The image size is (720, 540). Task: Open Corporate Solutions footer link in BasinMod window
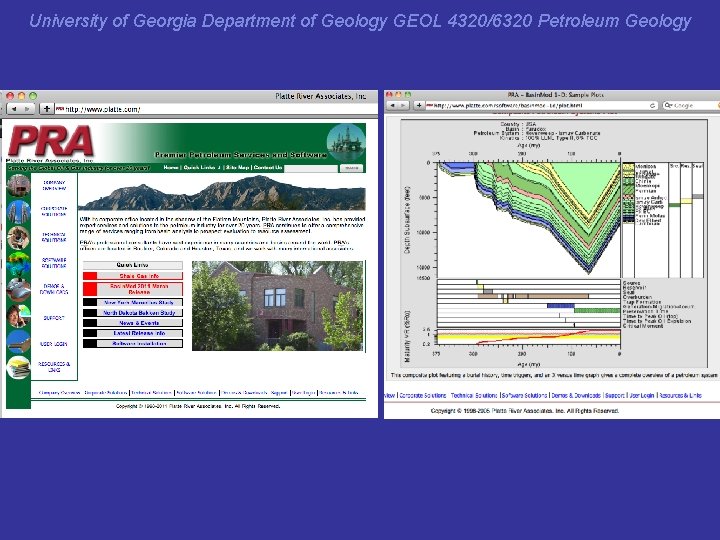coord(422,395)
